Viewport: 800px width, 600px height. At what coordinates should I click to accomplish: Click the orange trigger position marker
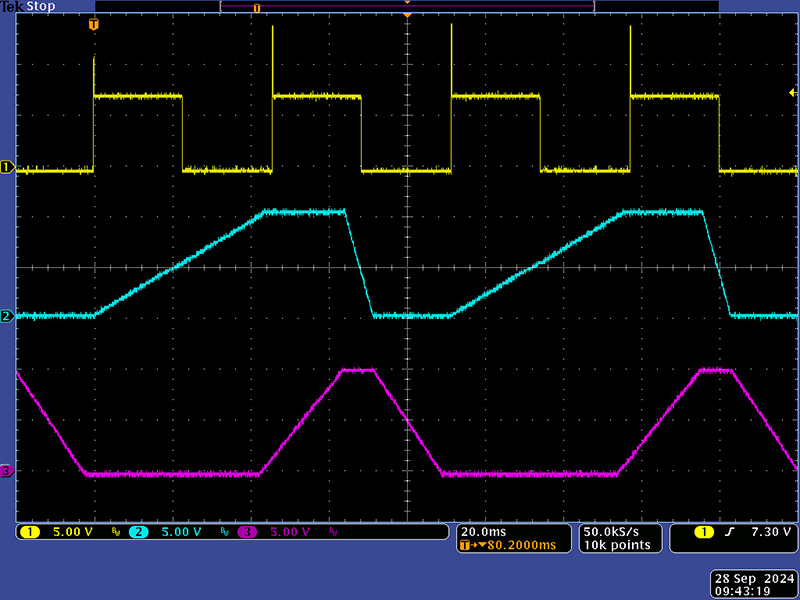(94, 24)
